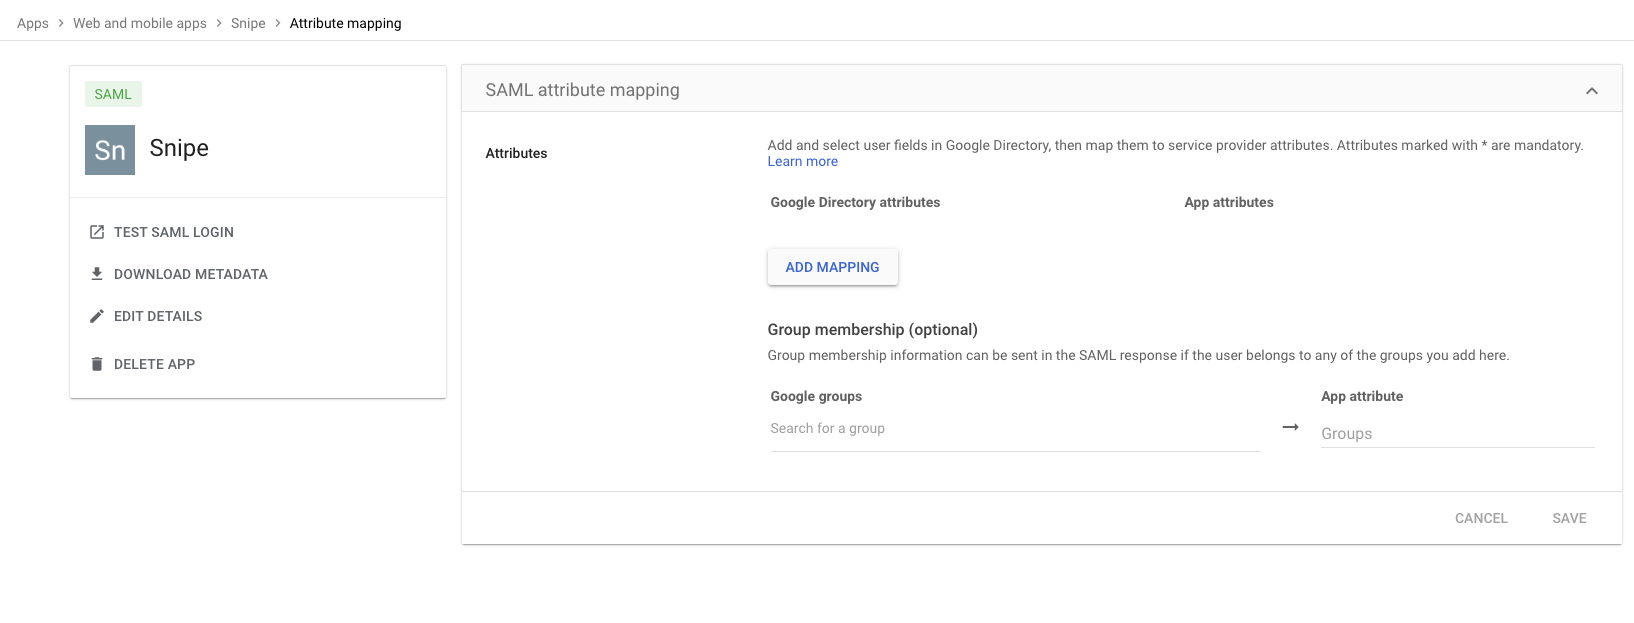Click the Add Mapping button
This screenshot has width=1634, height=623.
coord(833,267)
